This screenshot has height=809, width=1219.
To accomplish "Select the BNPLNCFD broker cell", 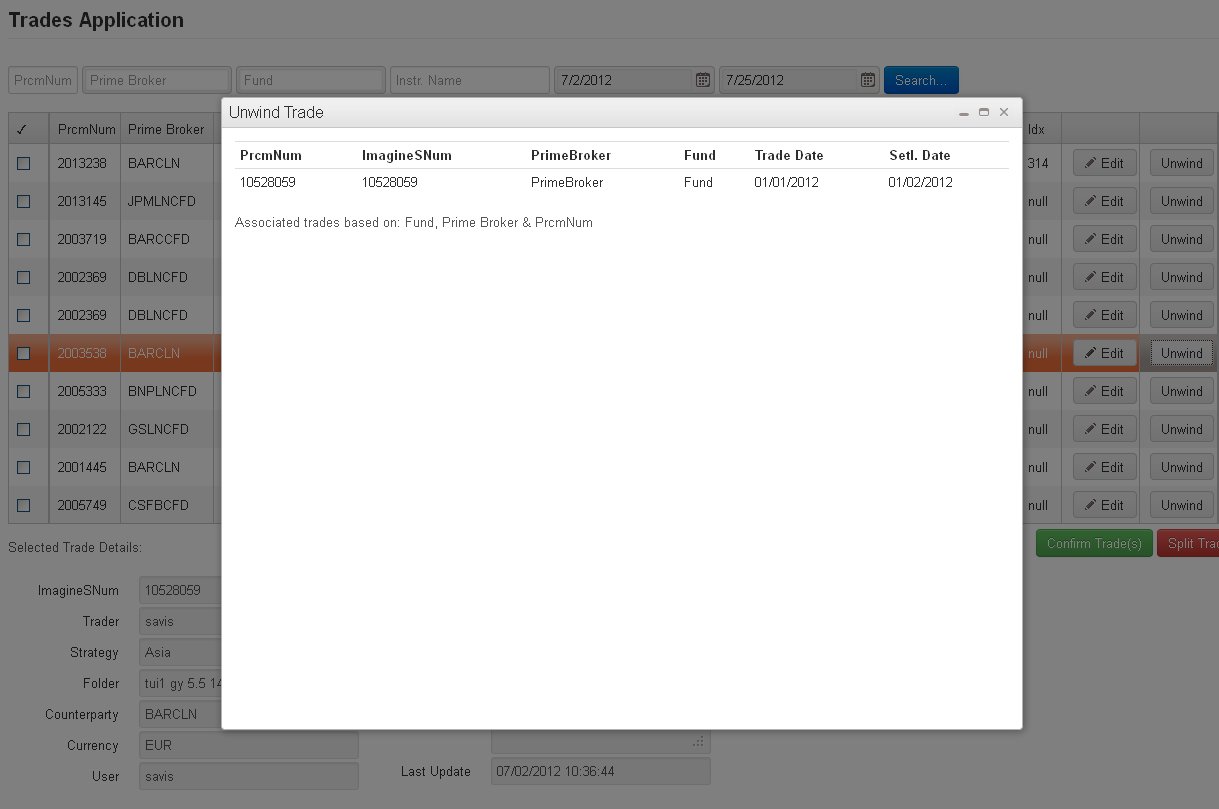I will [x=166, y=391].
